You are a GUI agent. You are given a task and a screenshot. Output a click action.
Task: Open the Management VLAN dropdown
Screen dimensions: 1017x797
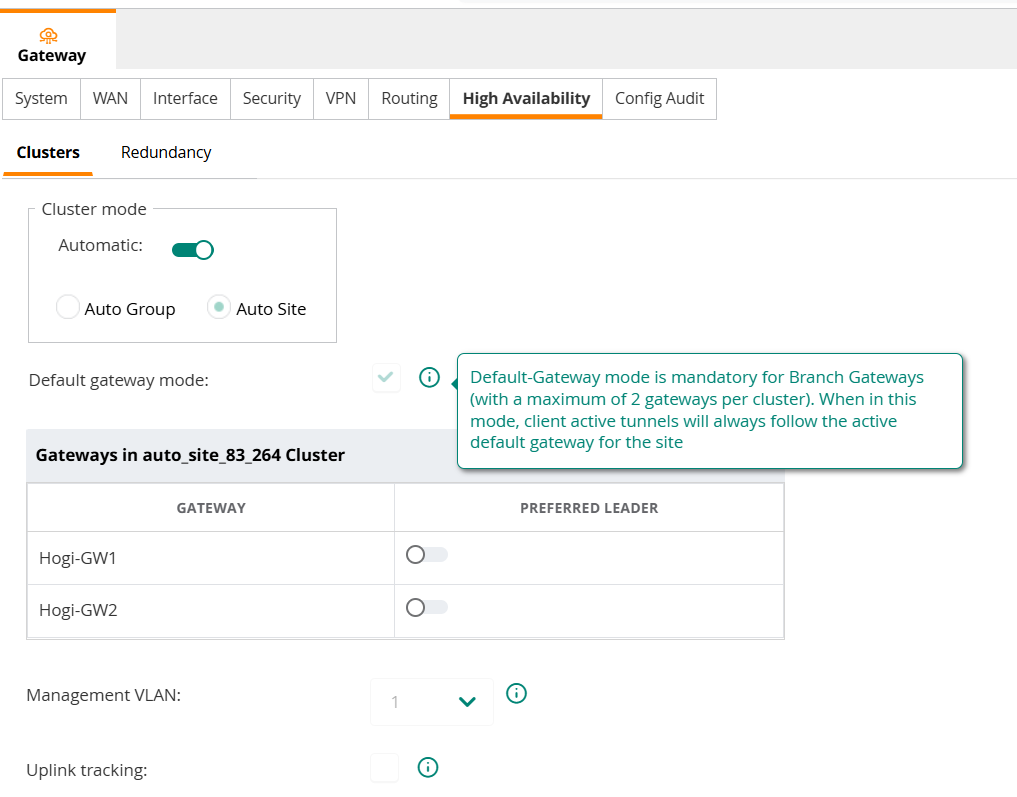click(x=432, y=702)
